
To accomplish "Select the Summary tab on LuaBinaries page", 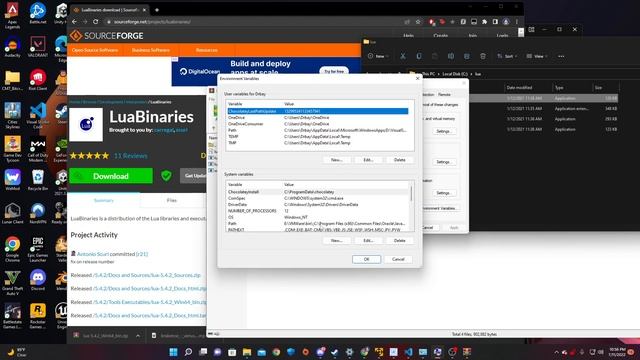I will tap(104, 200).
